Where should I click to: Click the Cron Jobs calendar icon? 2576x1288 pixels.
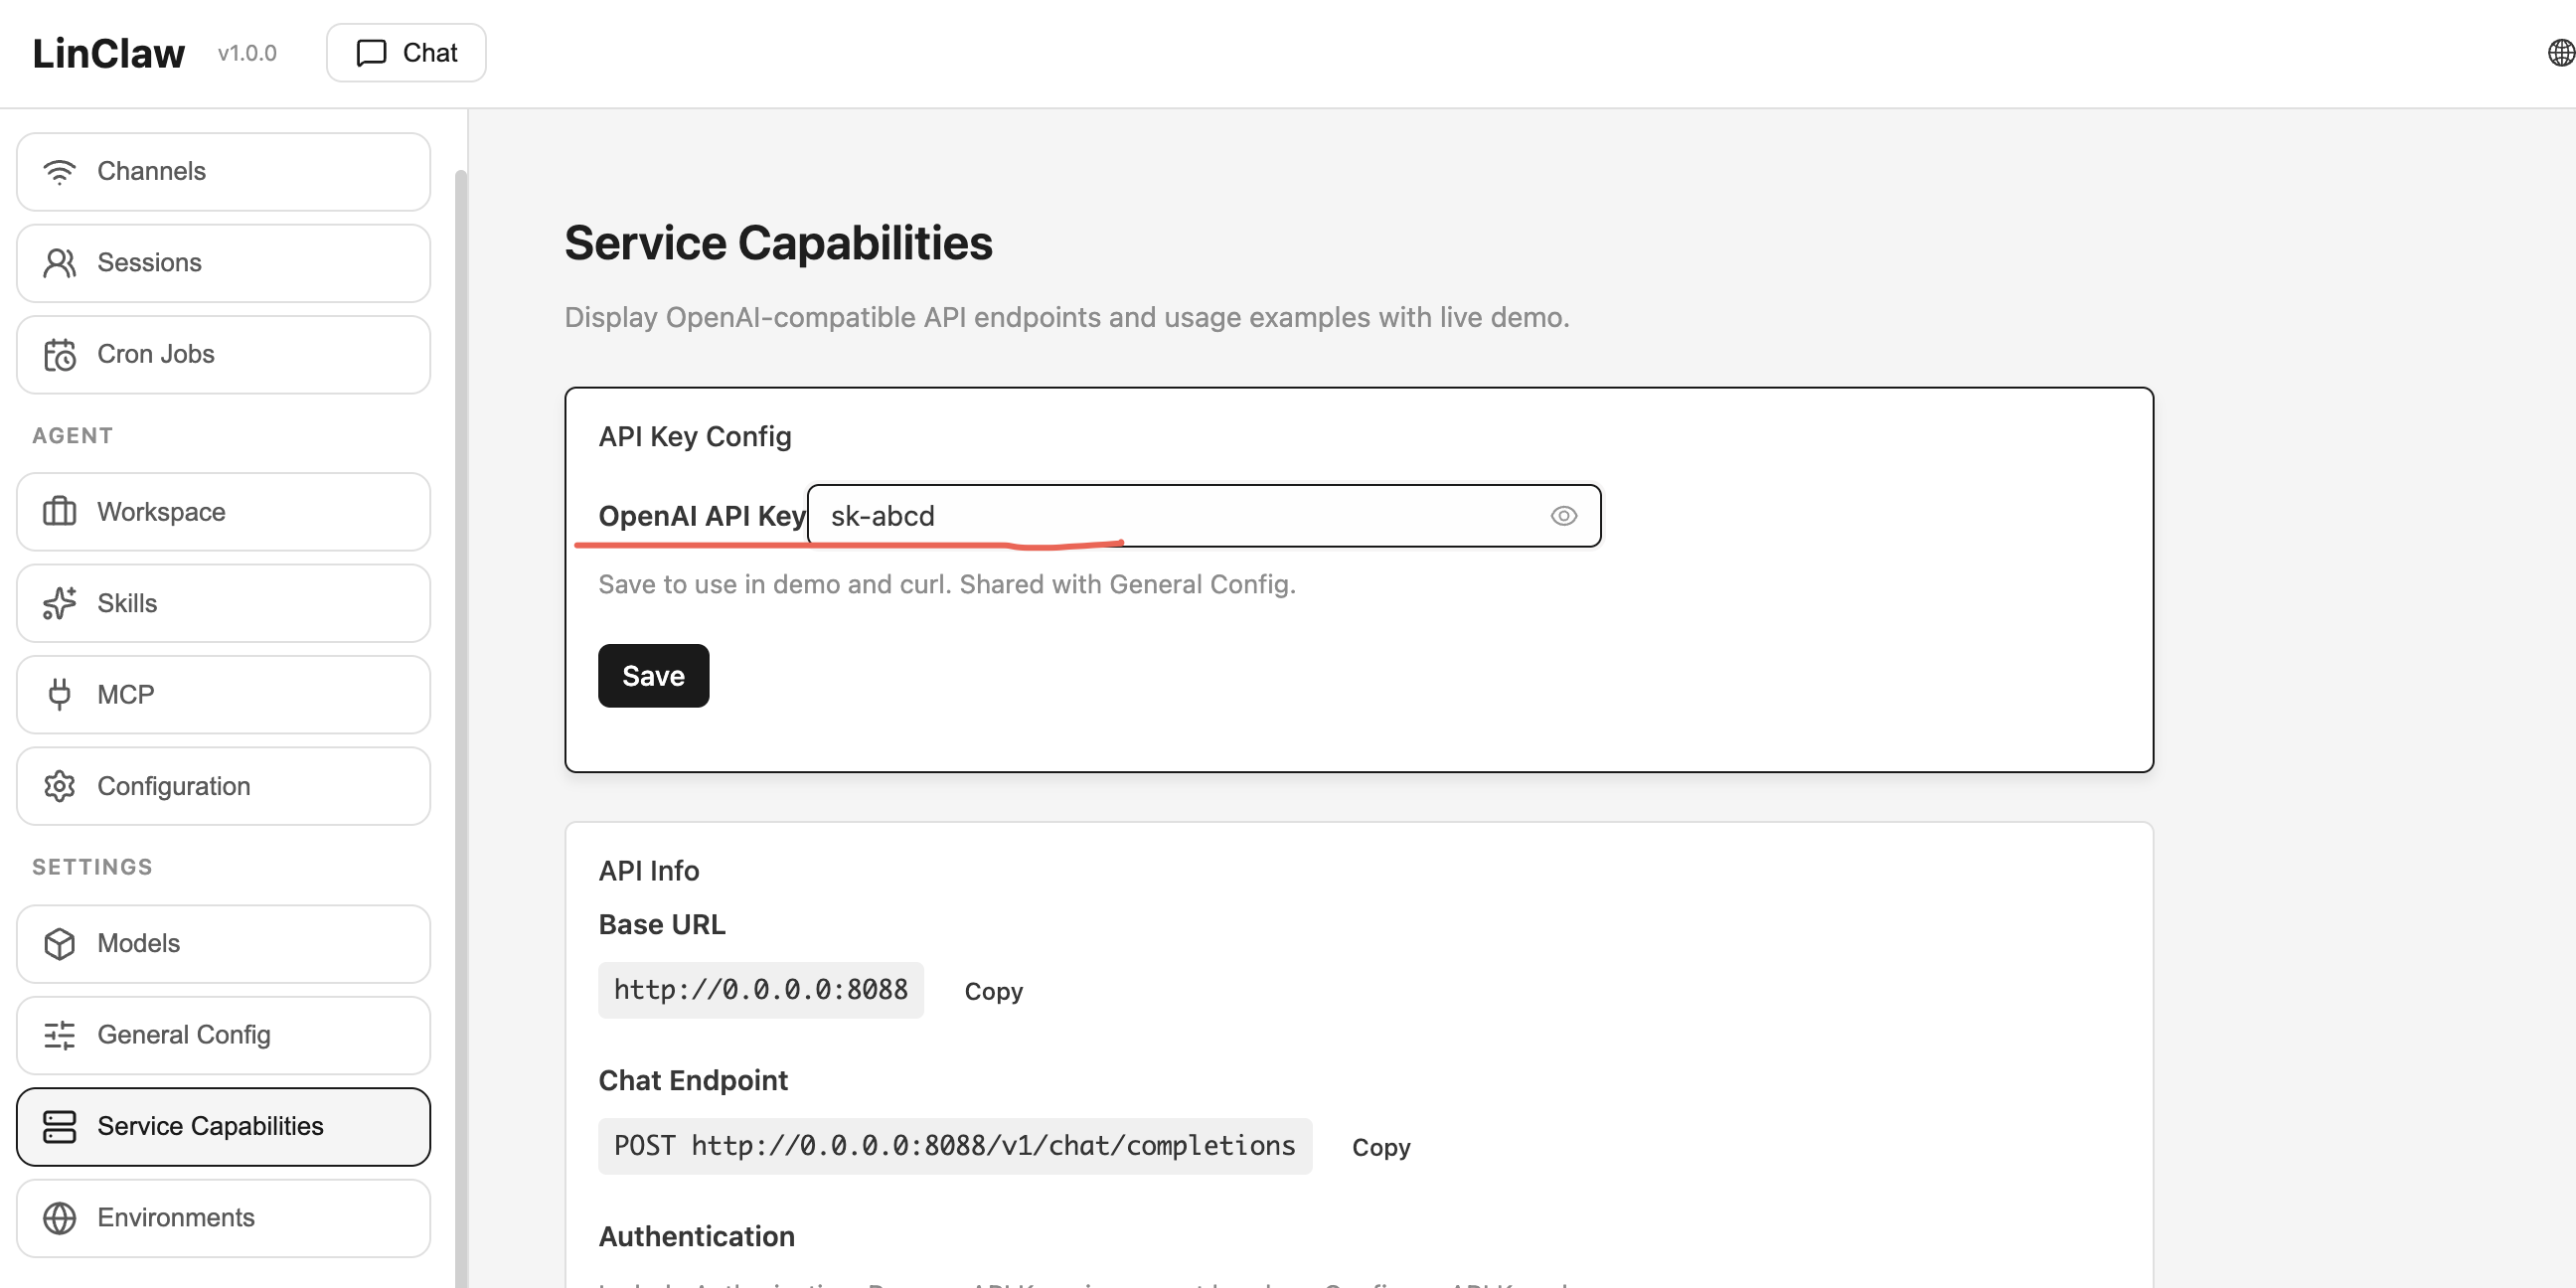[60, 355]
